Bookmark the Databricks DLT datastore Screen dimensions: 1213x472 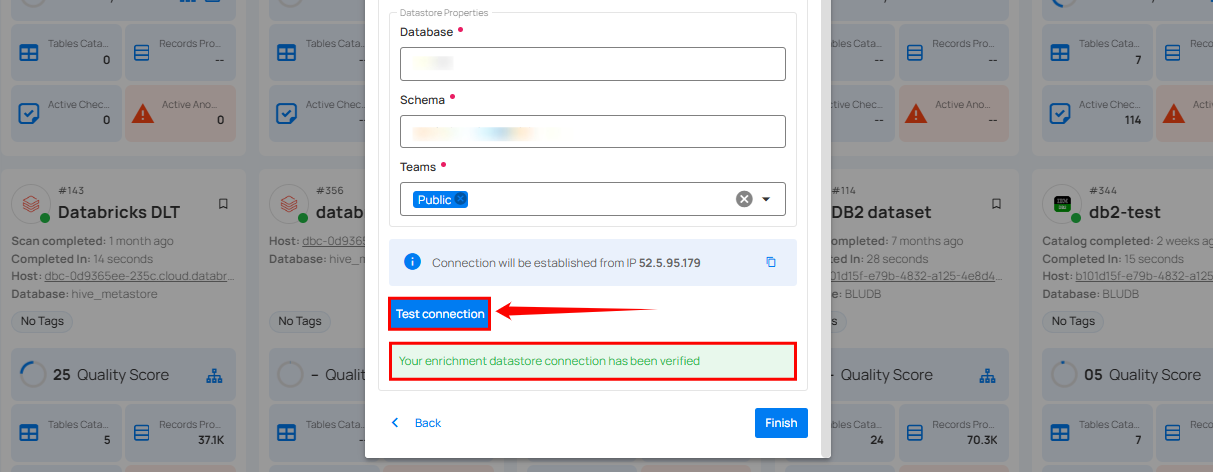point(223,204)
